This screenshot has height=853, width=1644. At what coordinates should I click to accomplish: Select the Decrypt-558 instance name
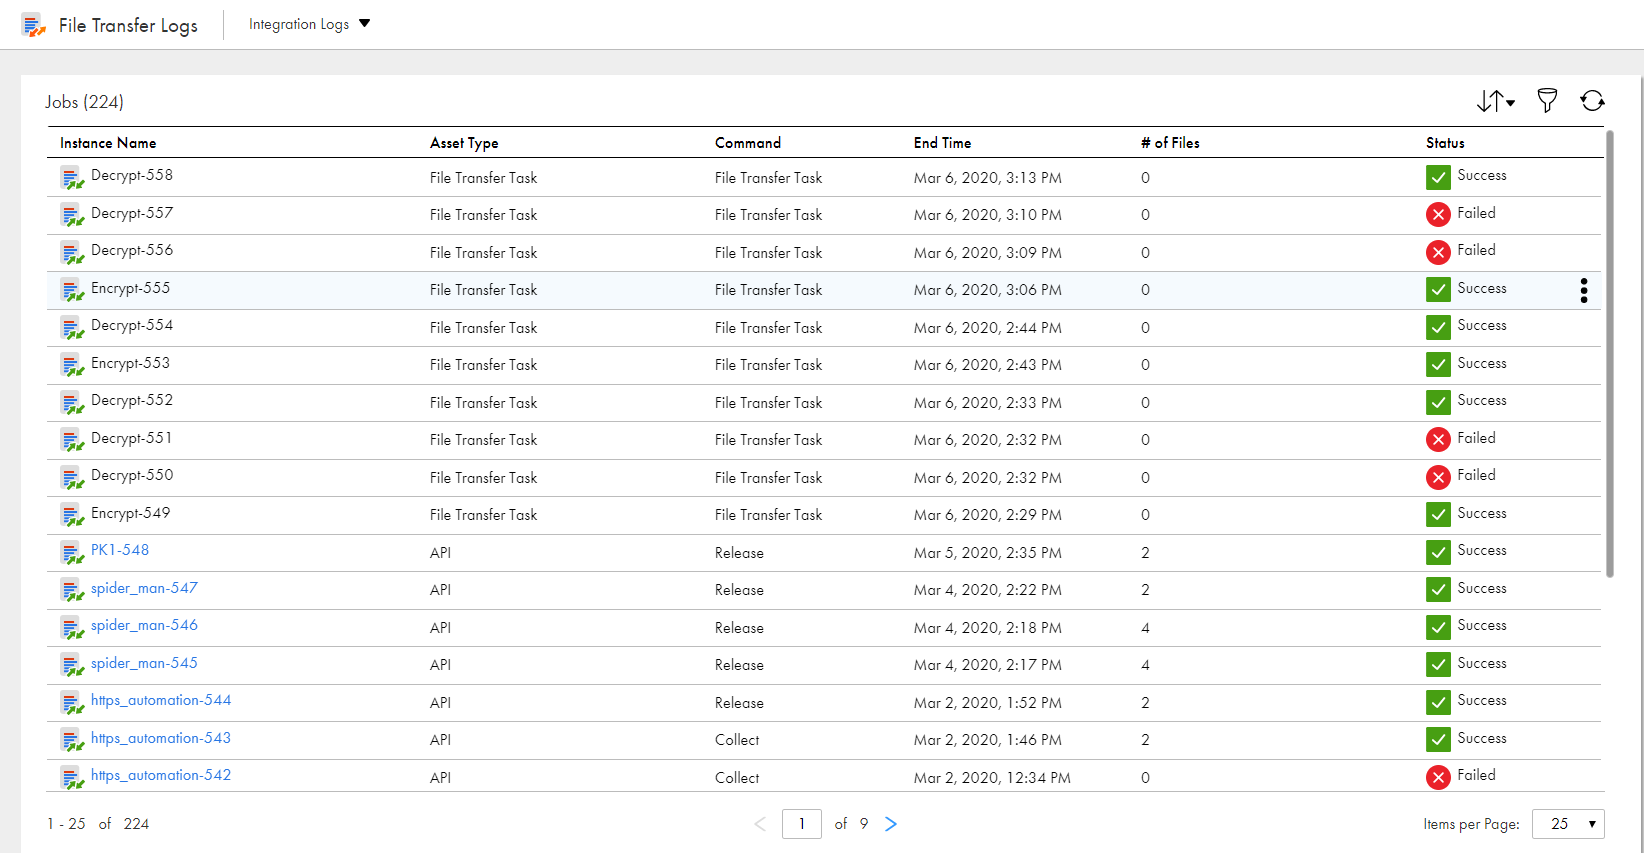click(x=132, y=175)
